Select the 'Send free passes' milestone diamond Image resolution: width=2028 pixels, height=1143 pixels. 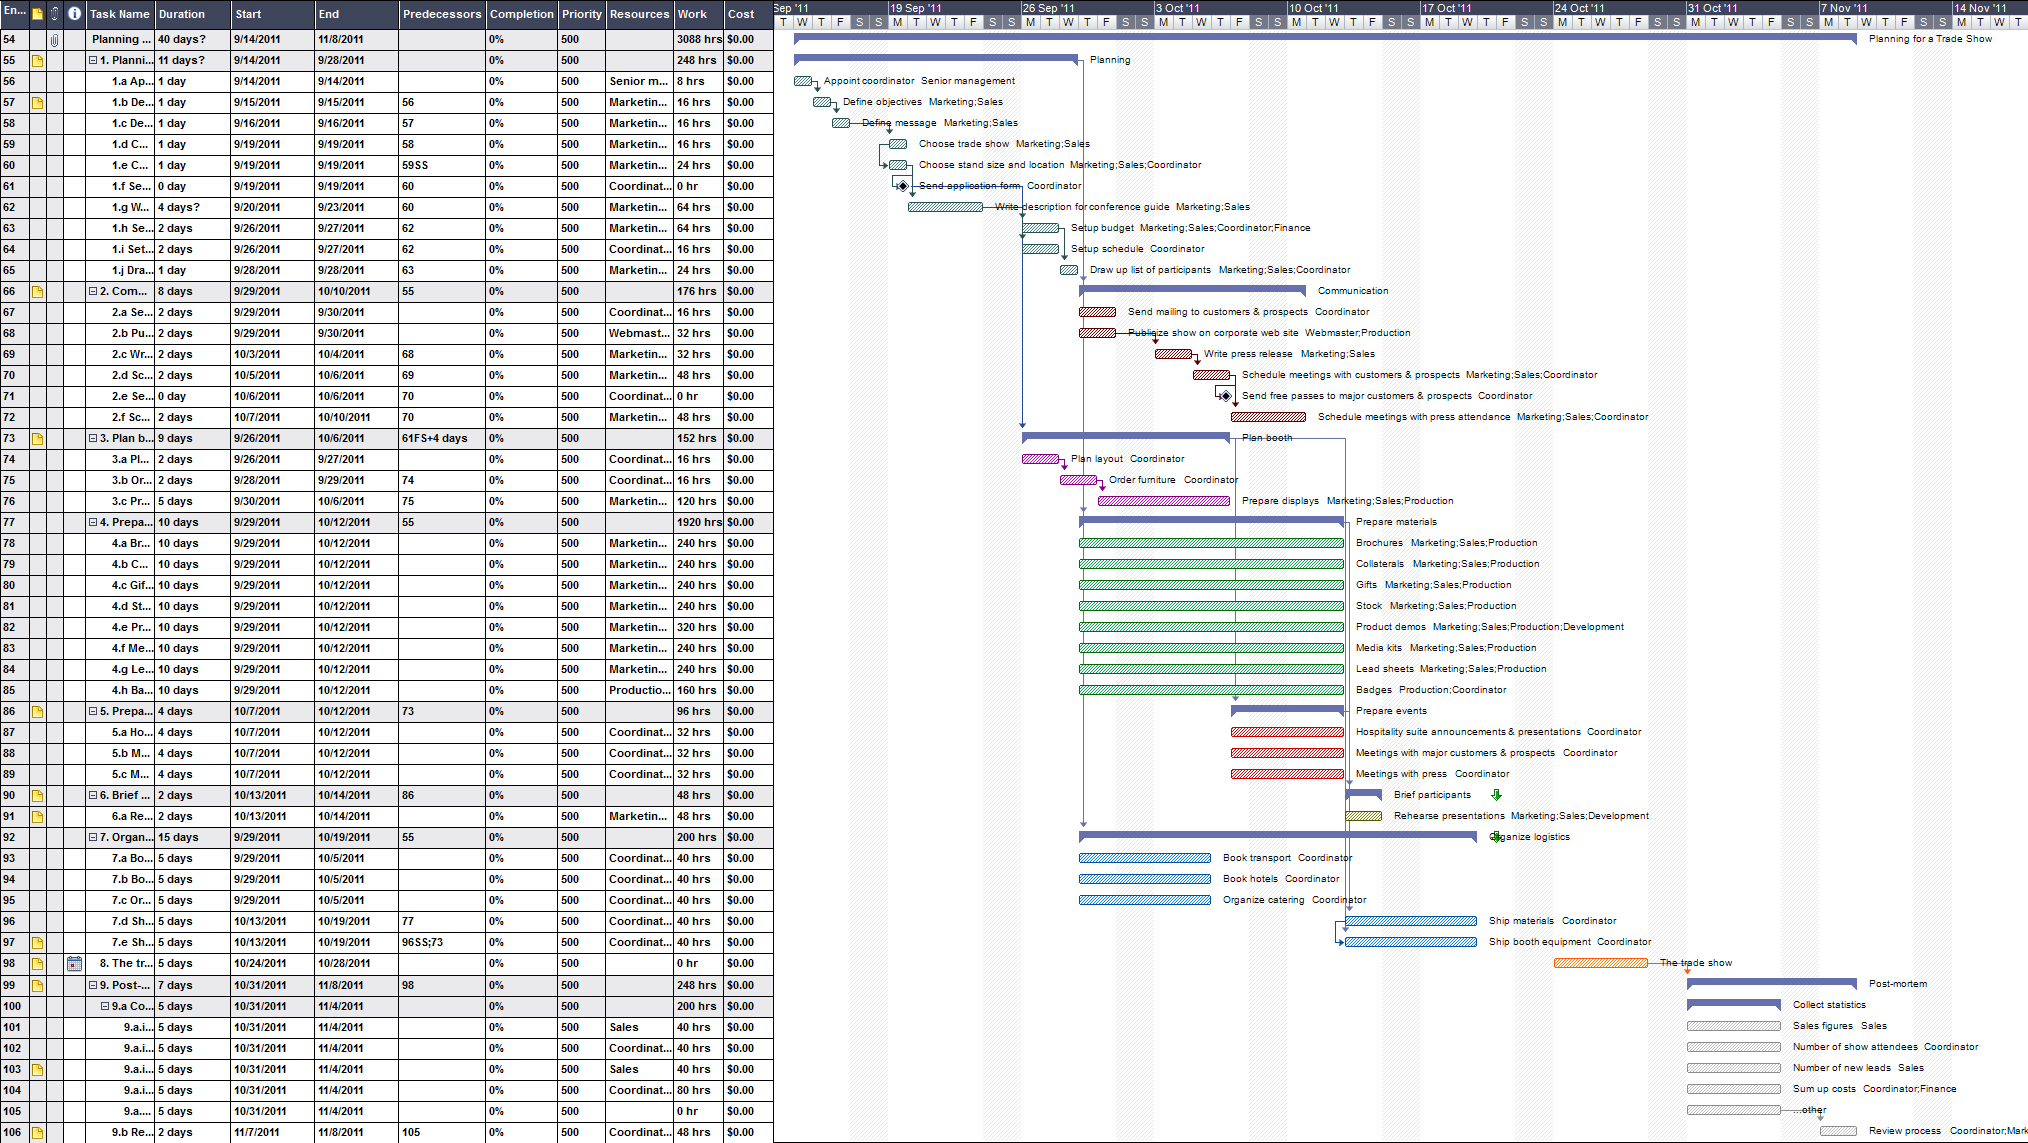(1226, 395)
